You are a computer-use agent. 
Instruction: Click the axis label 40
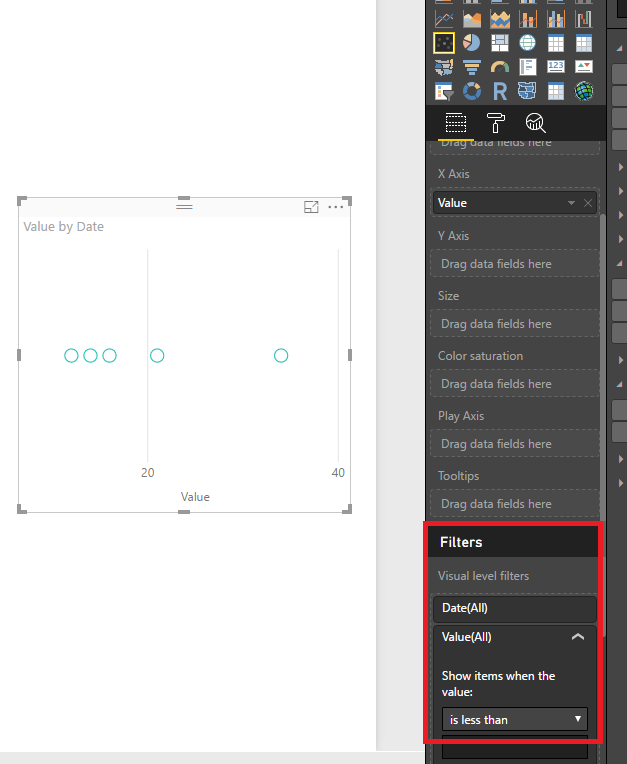(x=338, y=473)
